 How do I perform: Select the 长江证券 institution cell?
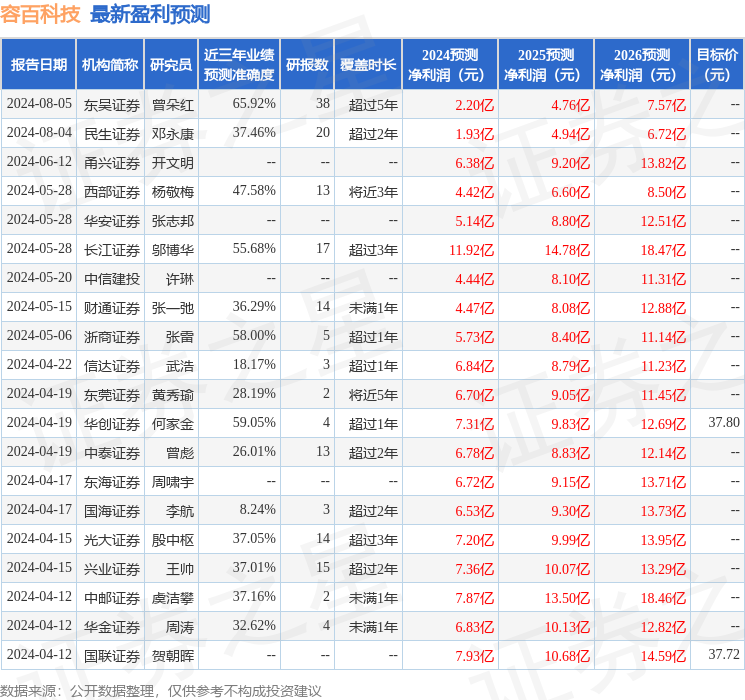(x=112, y=249)
